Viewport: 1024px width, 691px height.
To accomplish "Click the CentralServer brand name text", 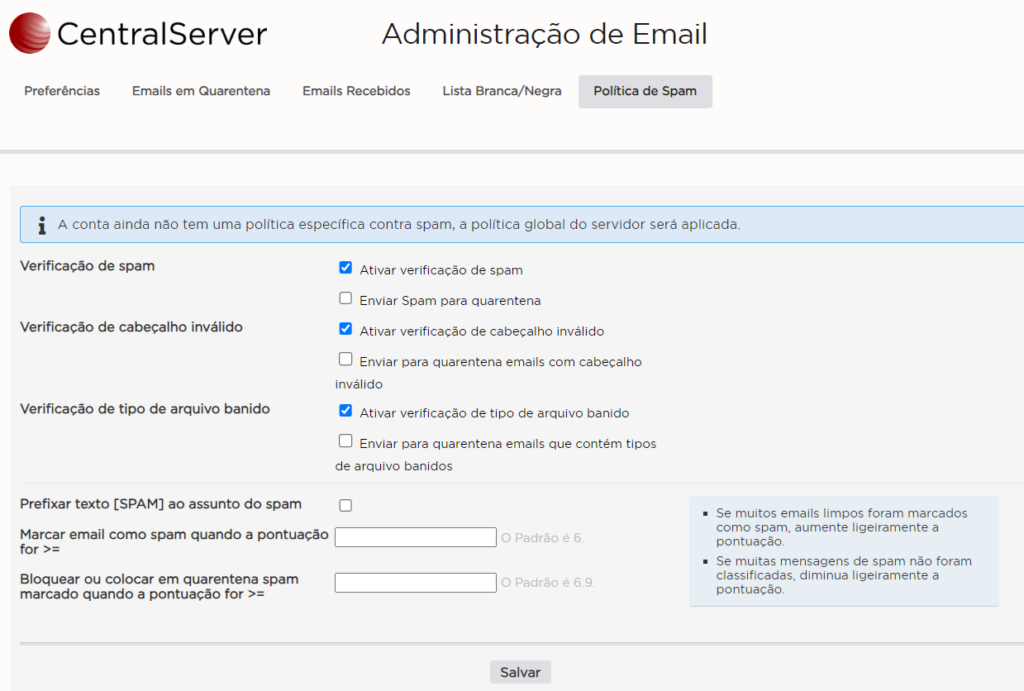I will pos(162,35).
